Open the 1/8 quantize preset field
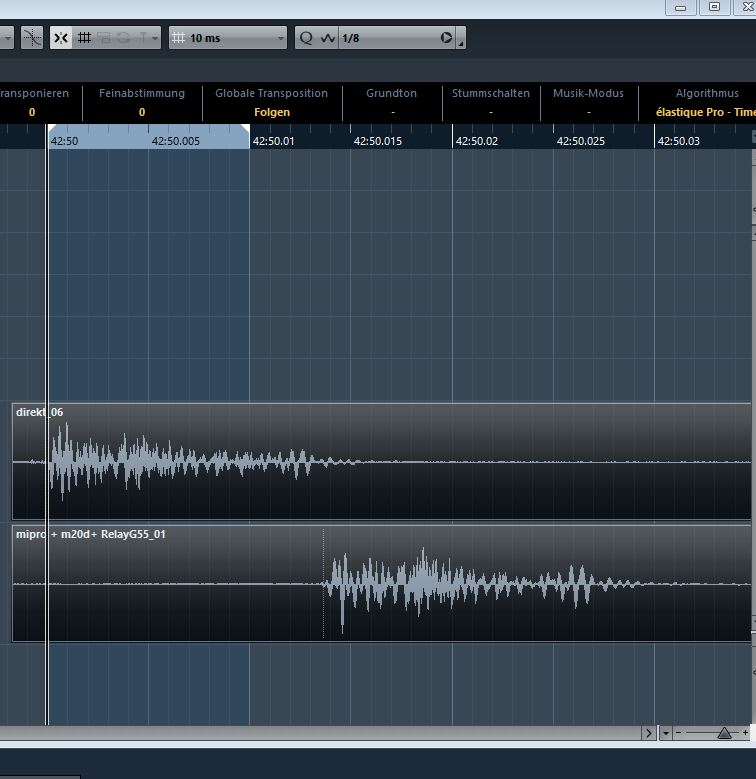The image size is (756, 779). point(388,38)
